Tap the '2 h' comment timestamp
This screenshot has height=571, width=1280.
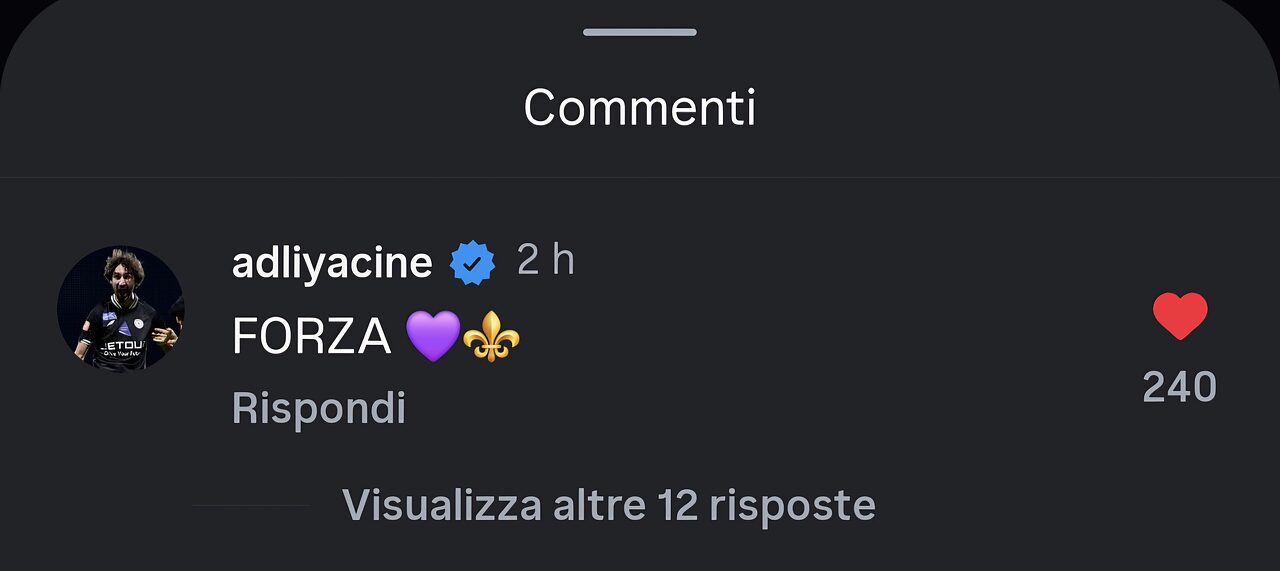(x=545, y=261)
